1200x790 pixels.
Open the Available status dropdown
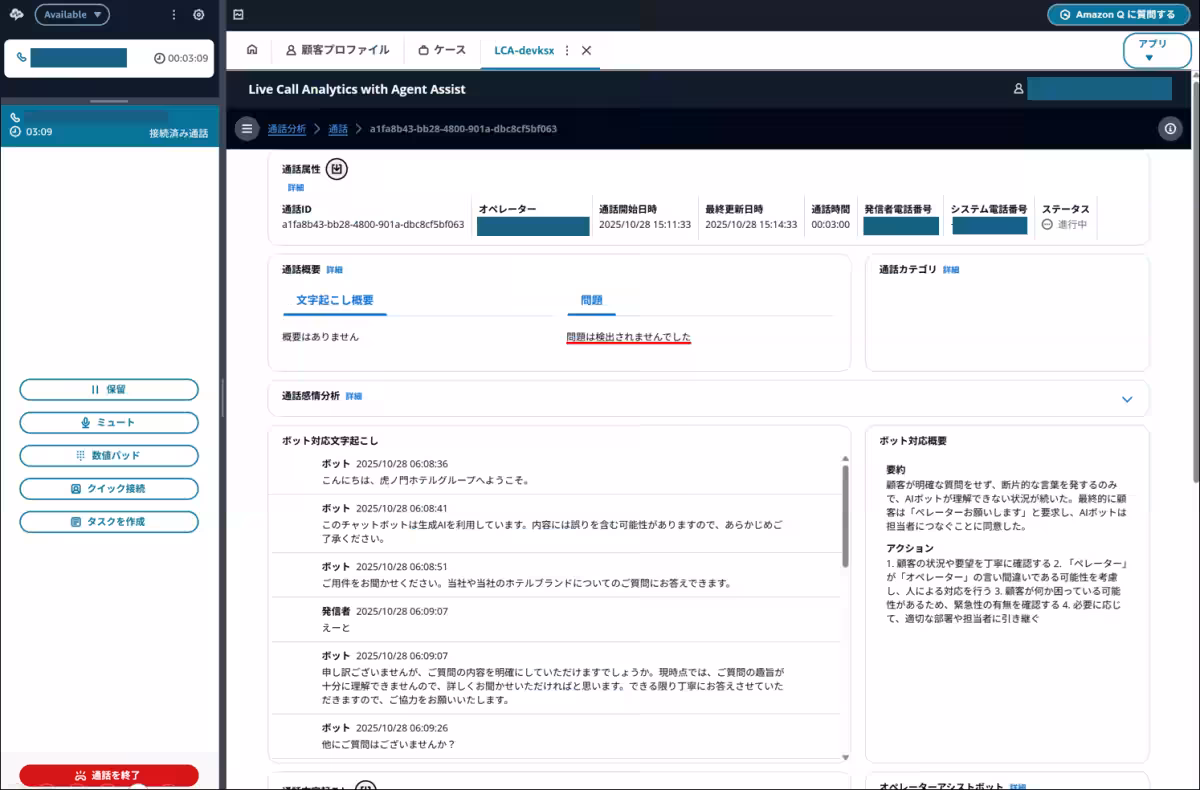72,15
